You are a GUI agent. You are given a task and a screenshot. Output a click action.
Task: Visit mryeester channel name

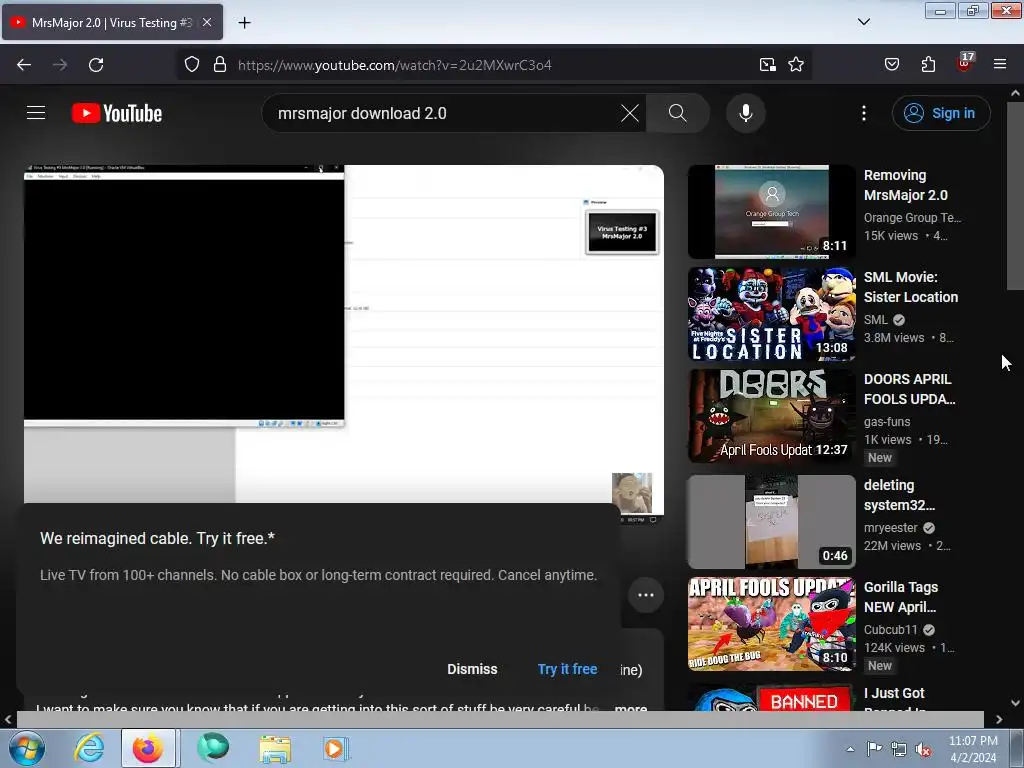point(891,528)
